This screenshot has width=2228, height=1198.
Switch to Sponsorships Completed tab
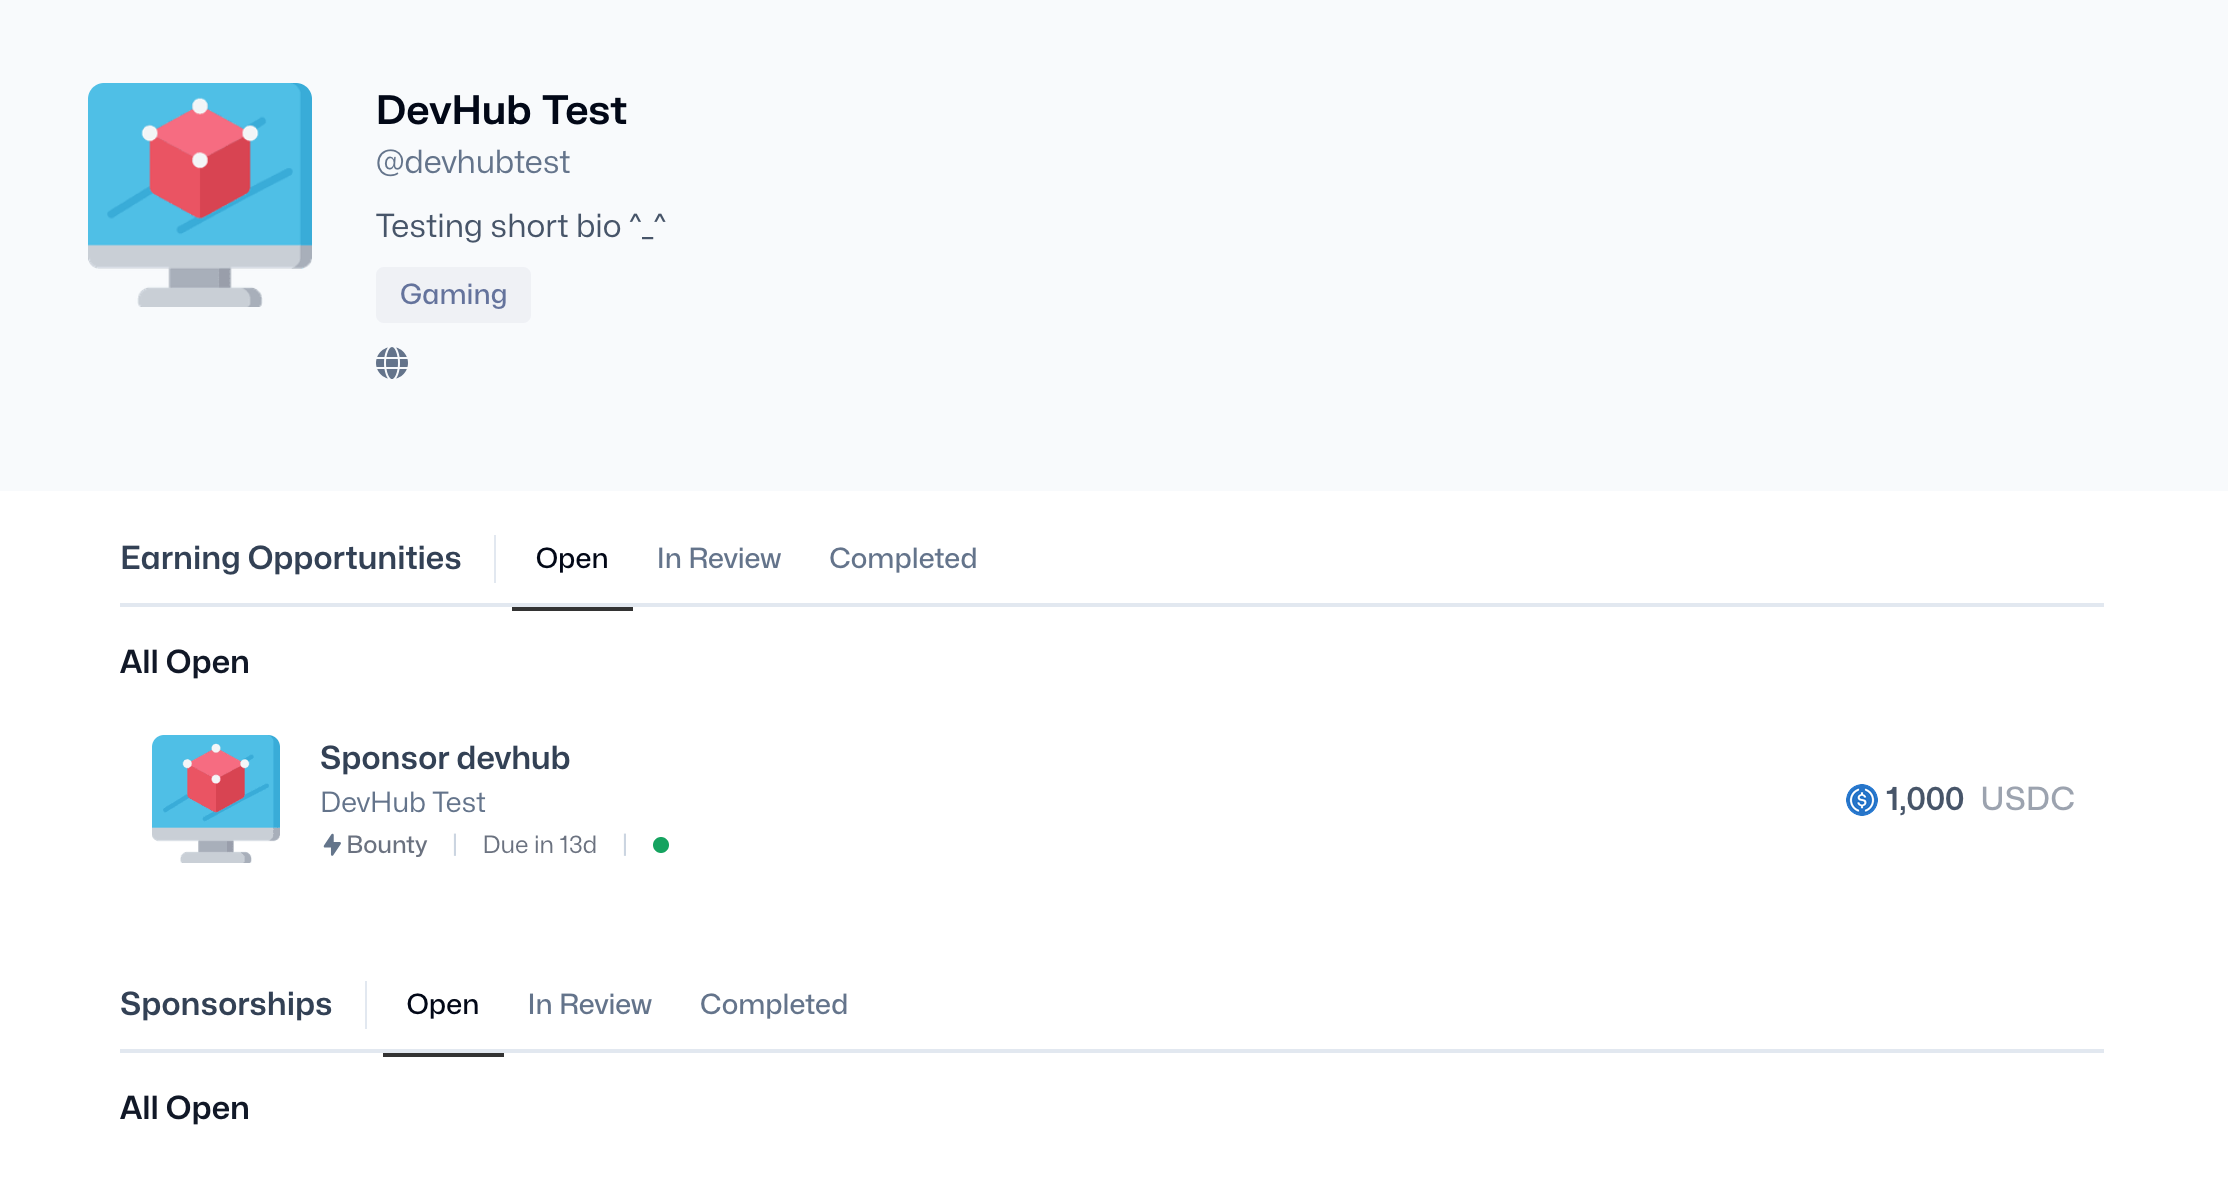[774, 1004]
